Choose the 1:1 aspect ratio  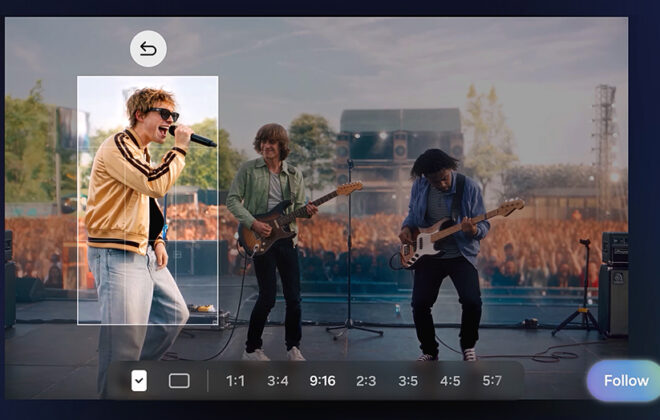tap(235, 381)
